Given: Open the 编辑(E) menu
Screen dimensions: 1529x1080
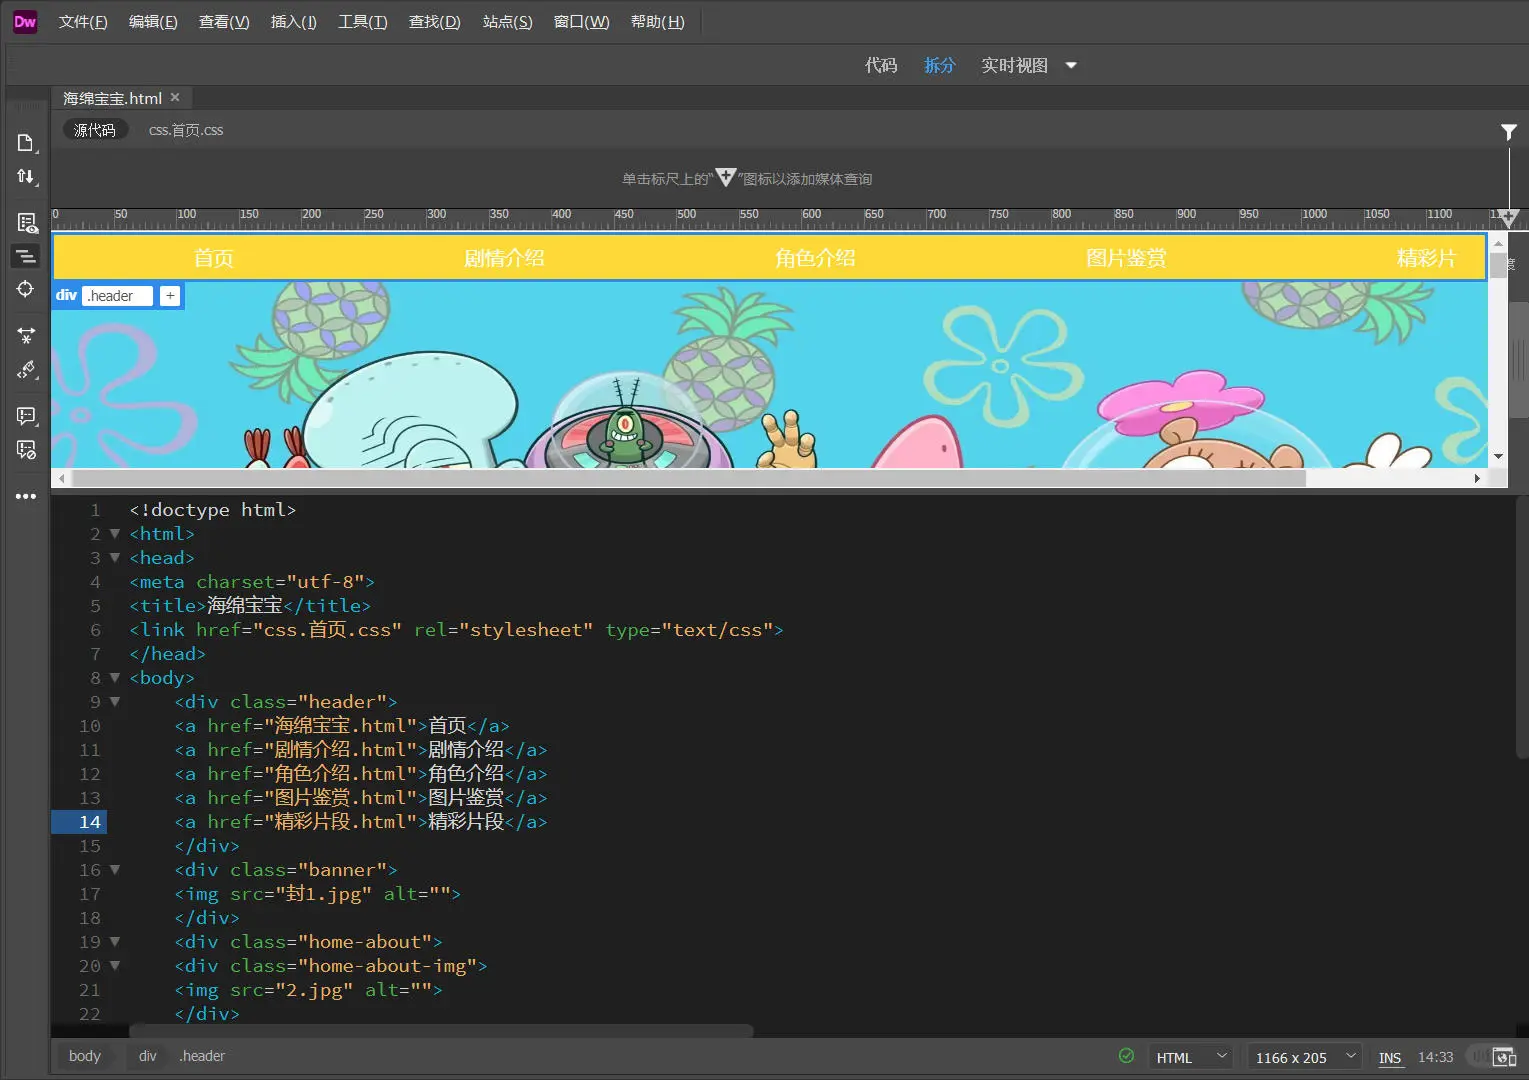Looking at the screenshot, I should click(x=153, y=22).
